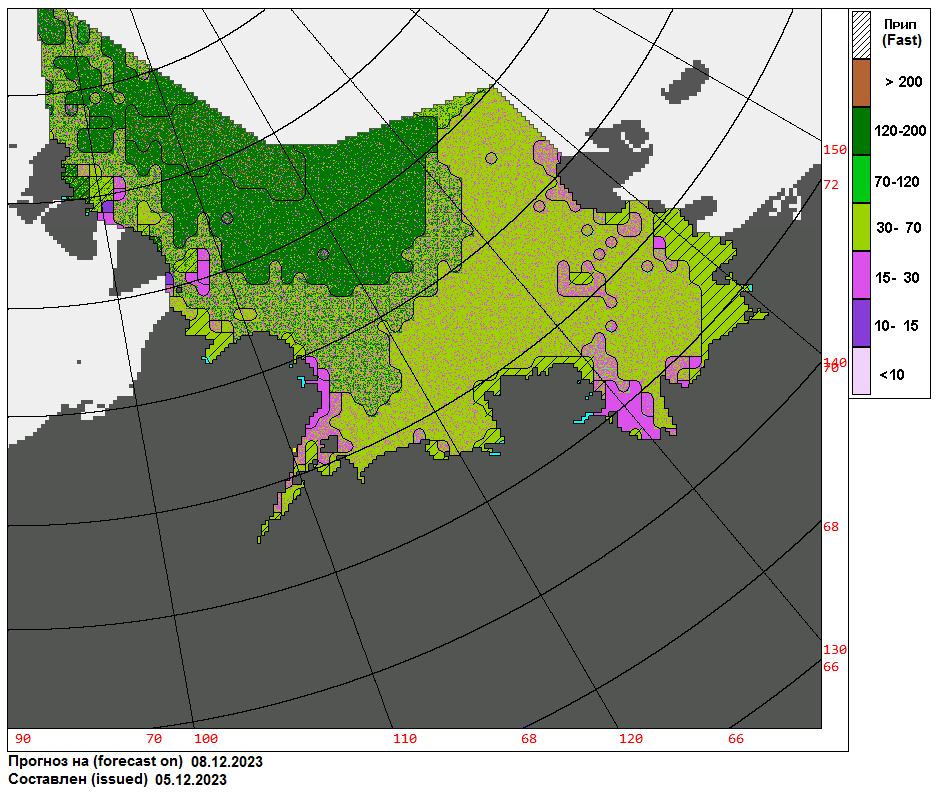This screenshot has width=940, height=795.
Task: Click the purple 10-15 legend swatch
Action: click(x=861, y=323)
